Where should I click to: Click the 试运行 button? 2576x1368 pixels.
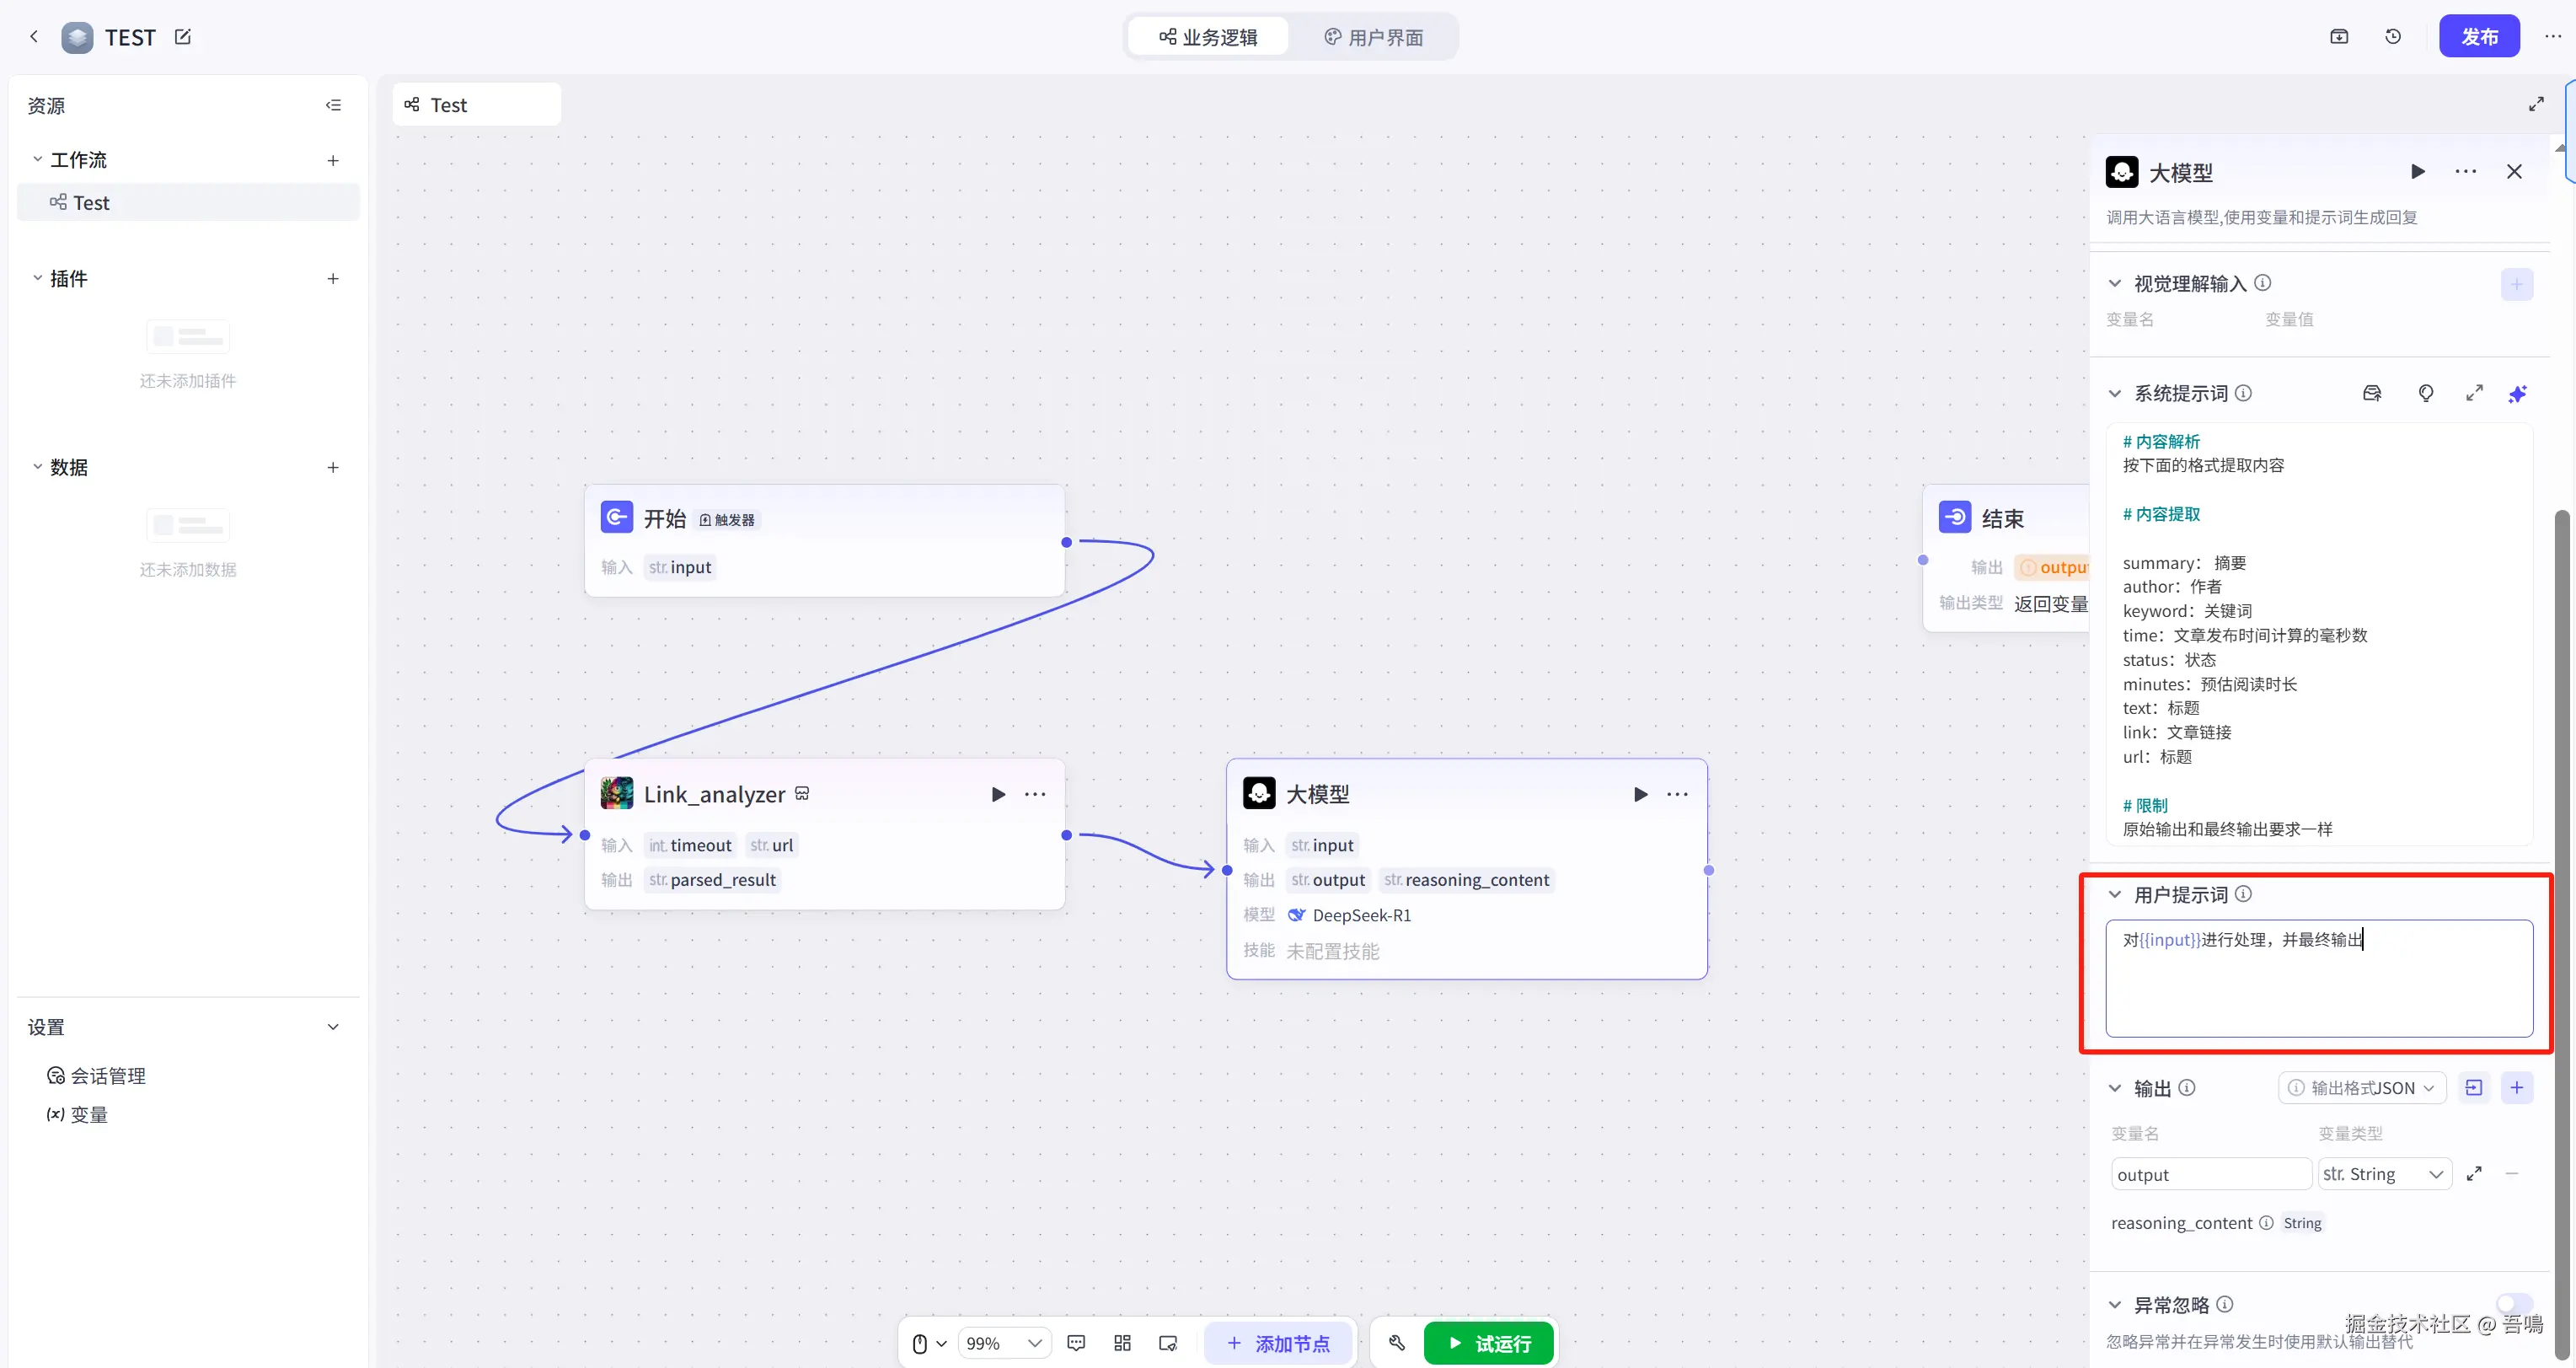pyautogui.click(x=1488, y=1343)
